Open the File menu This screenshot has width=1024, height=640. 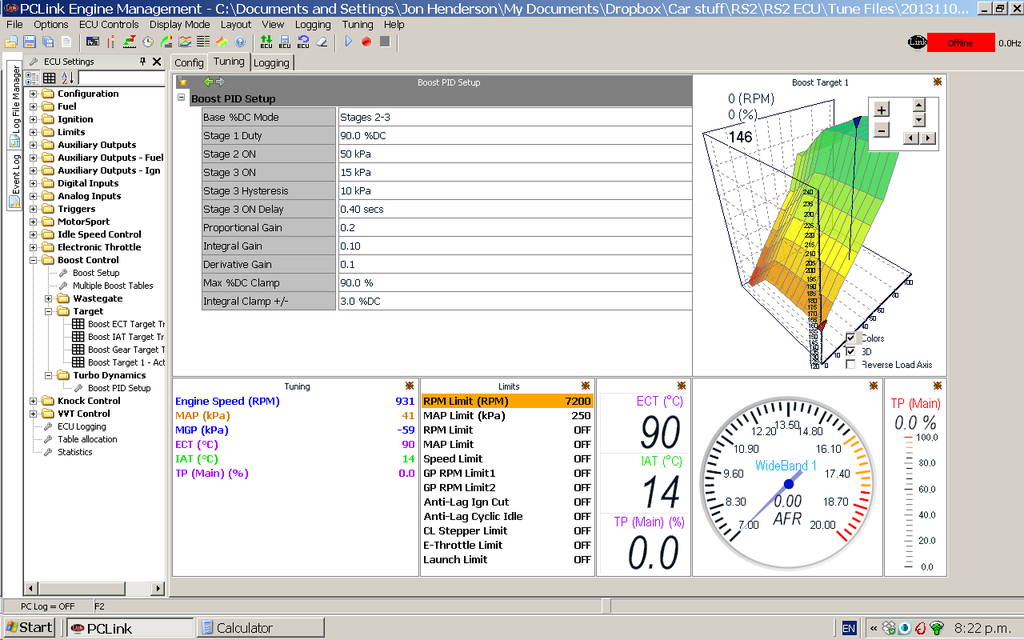coord(14,24)
